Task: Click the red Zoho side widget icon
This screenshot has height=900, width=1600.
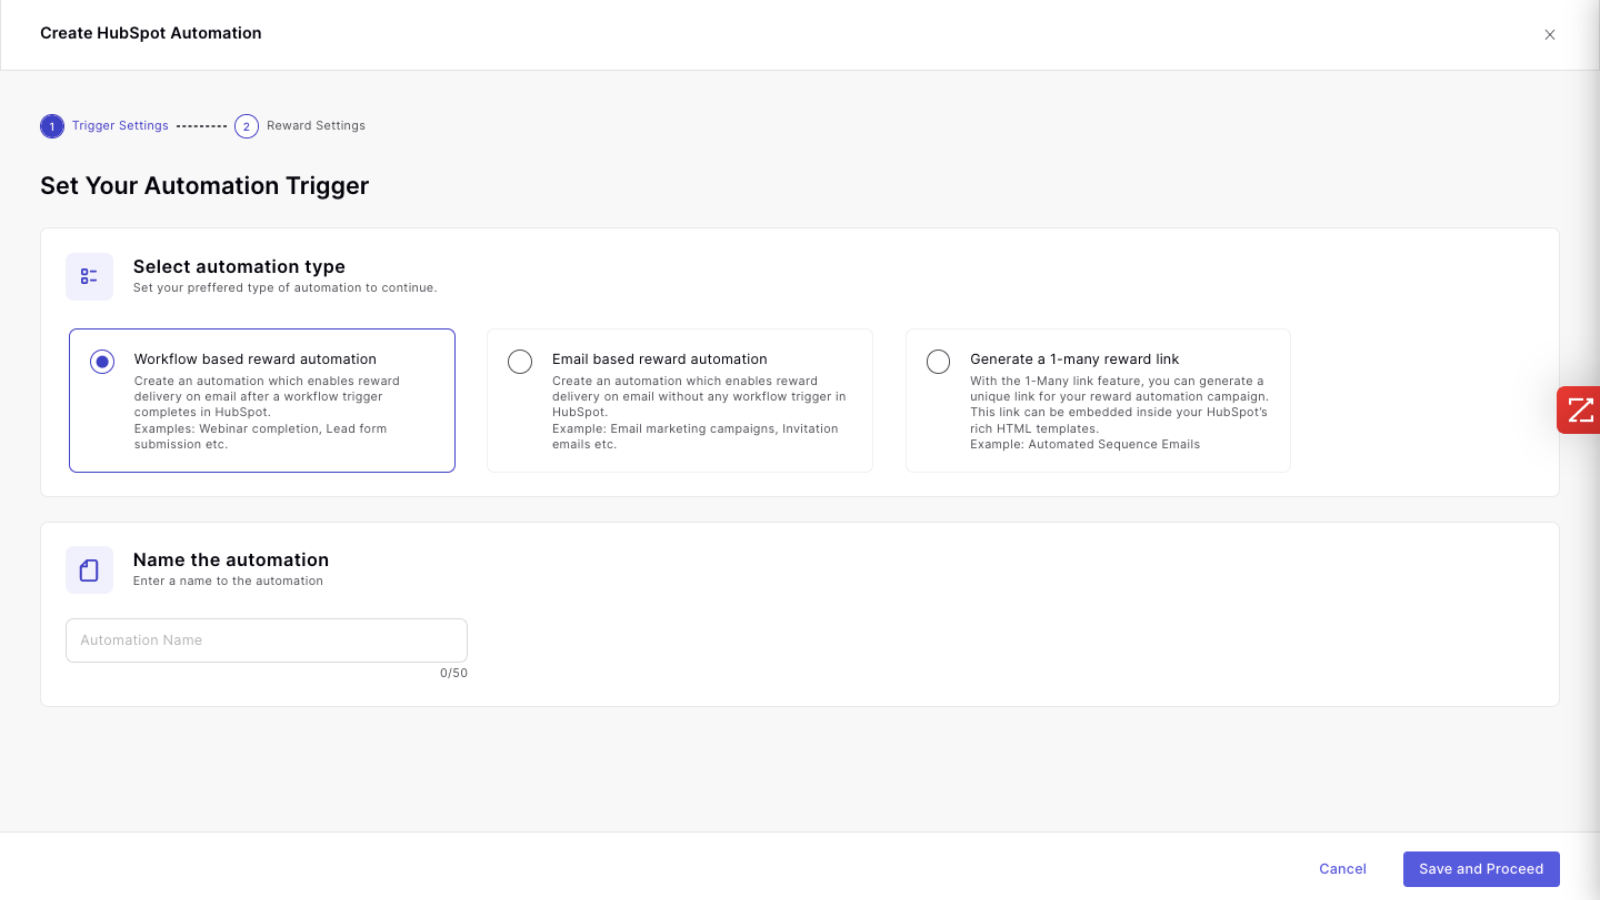Action: [1579, 410]
